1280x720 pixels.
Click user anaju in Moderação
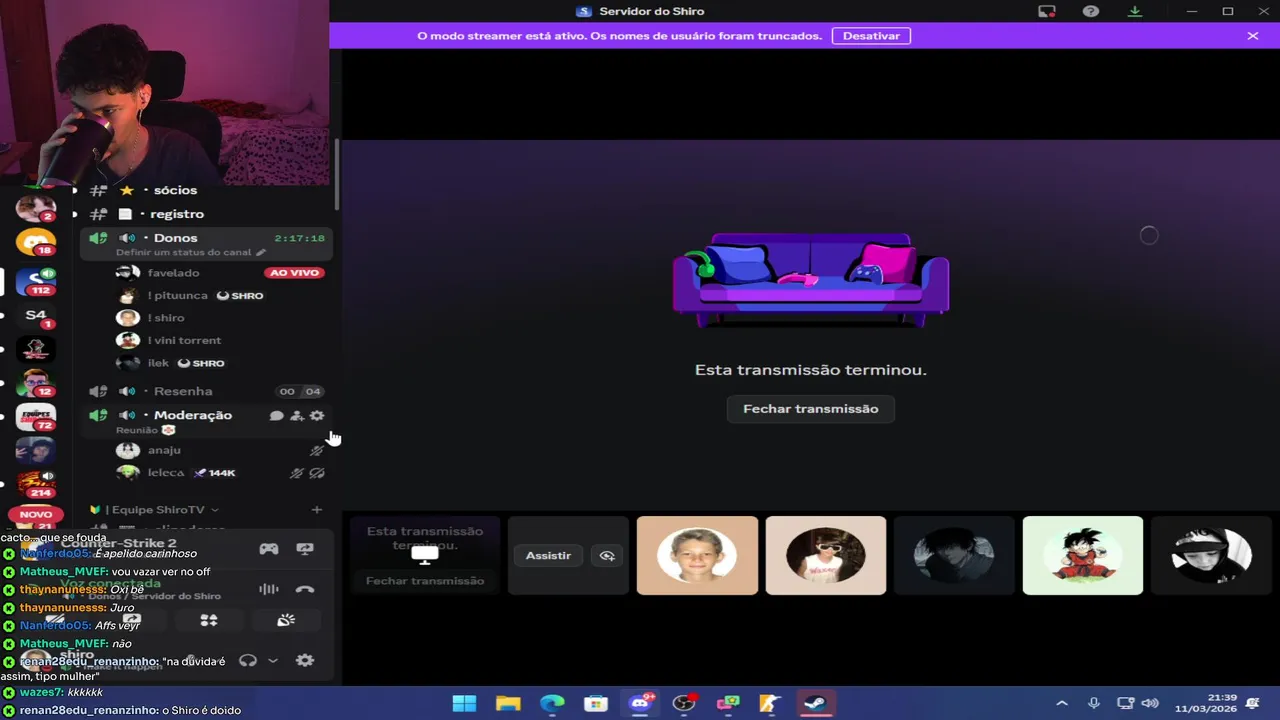tap(164, 451)
